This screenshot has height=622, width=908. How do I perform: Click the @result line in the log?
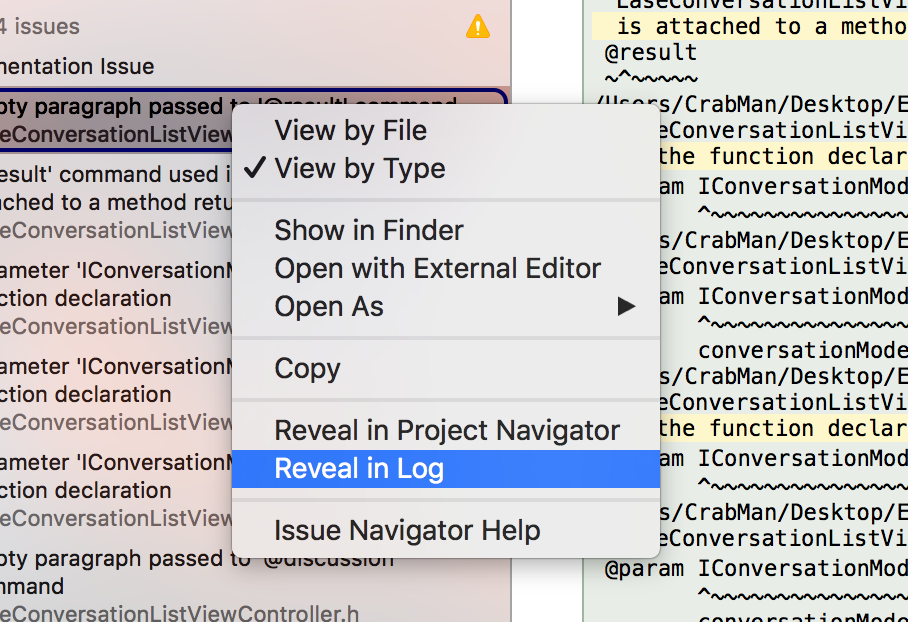(x=650, y=53)
